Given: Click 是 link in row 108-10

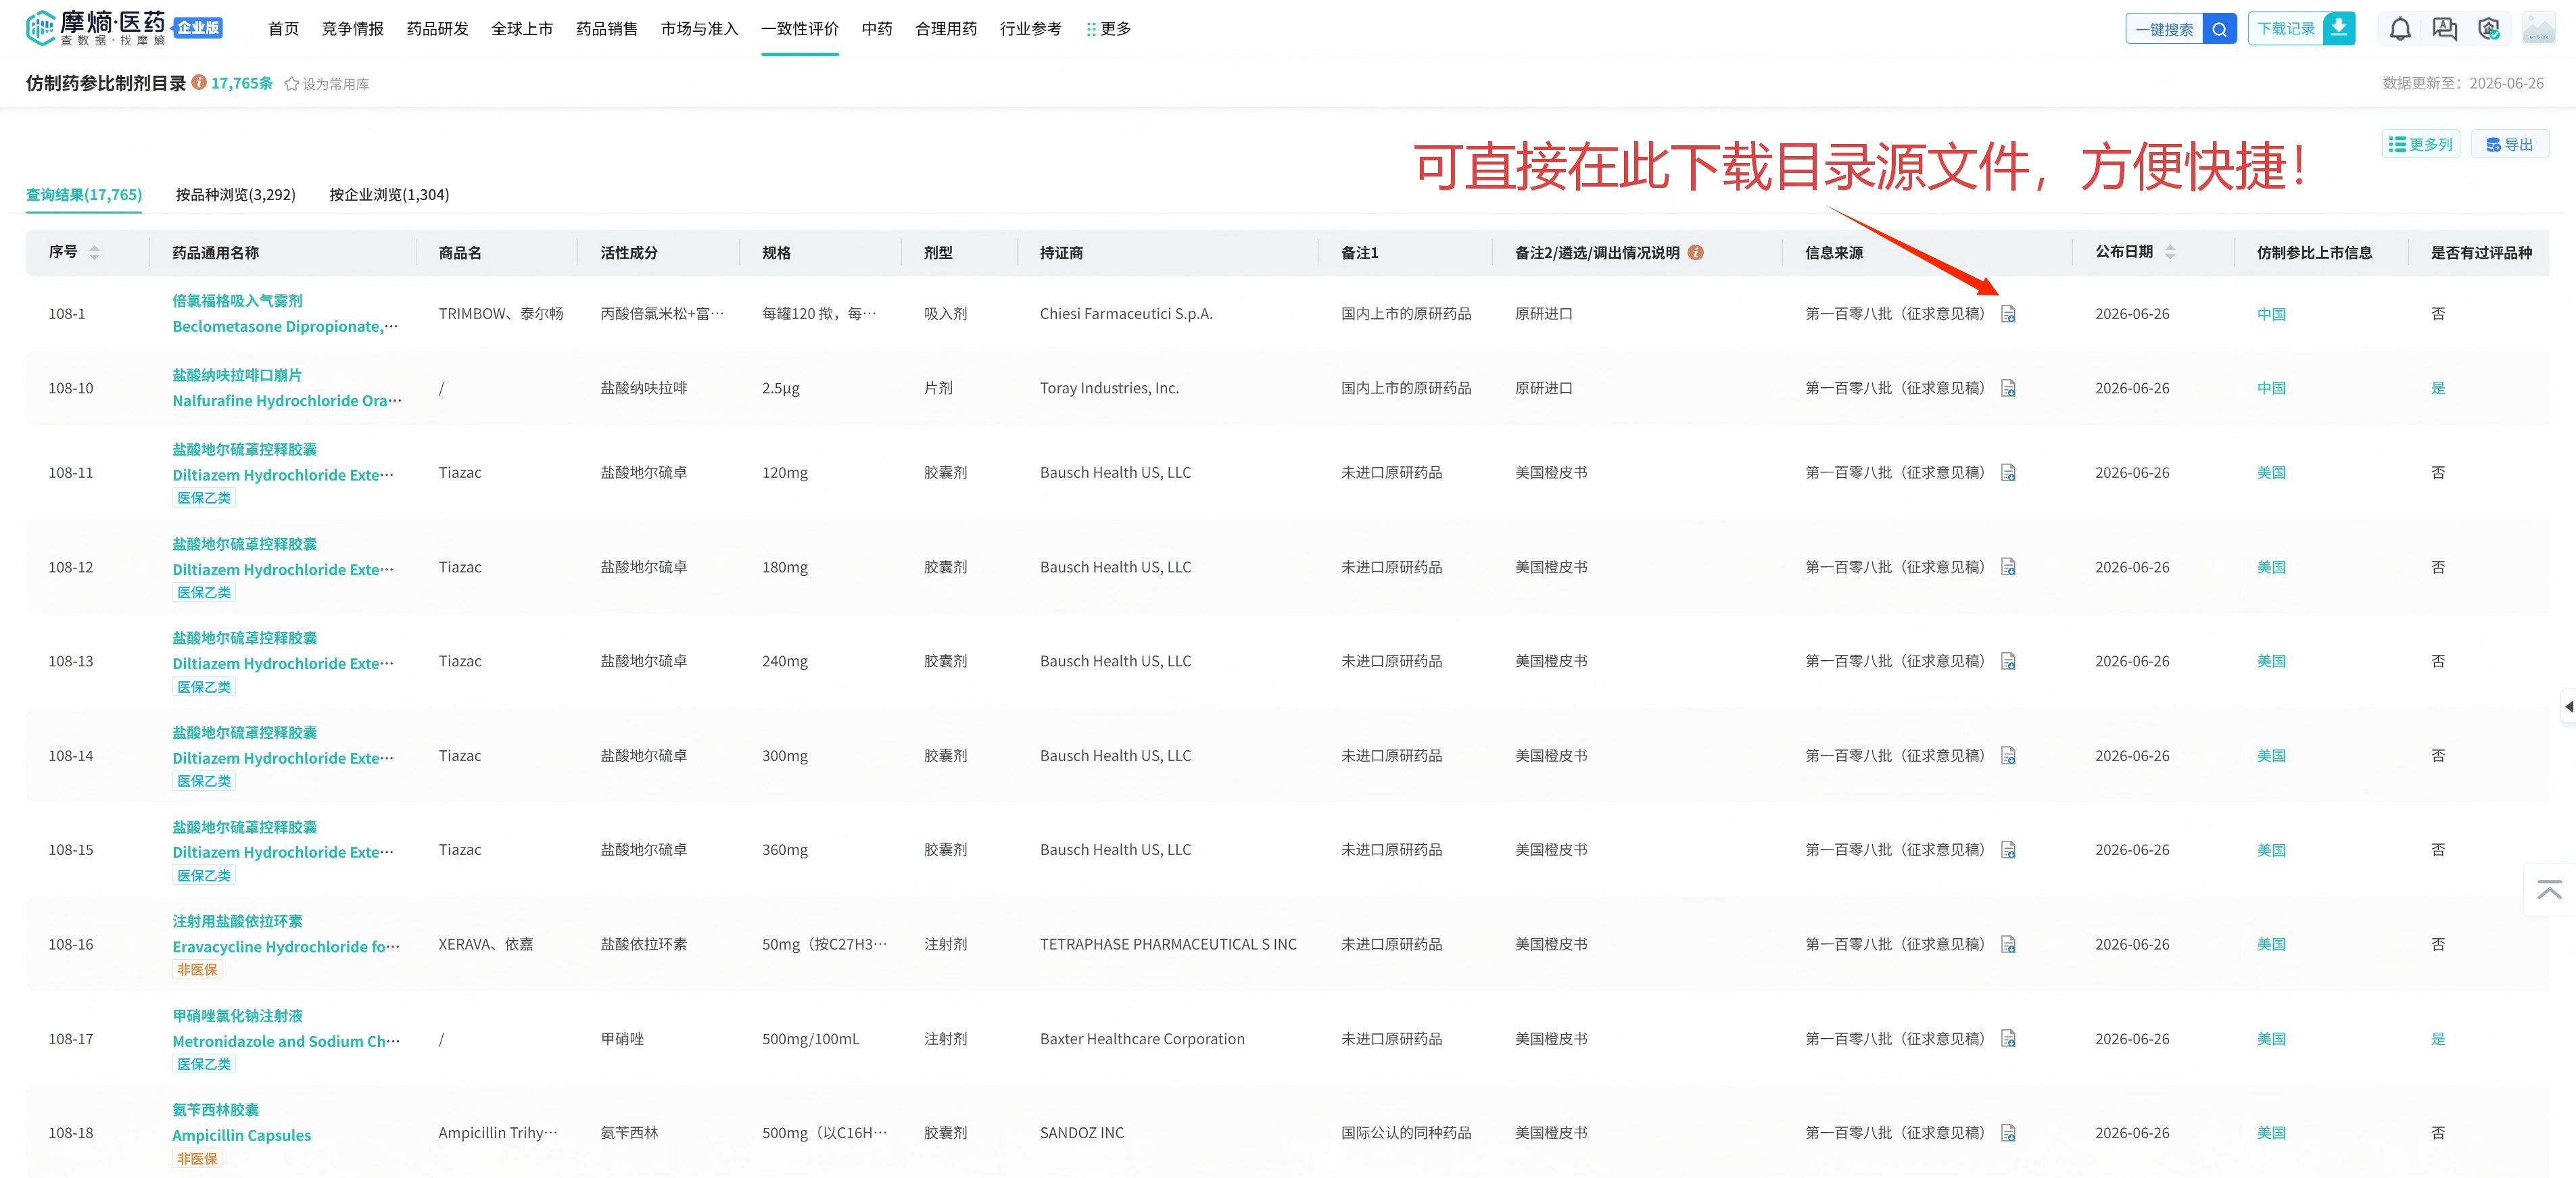Looking at the screenshot, I should coord(2438,388).
